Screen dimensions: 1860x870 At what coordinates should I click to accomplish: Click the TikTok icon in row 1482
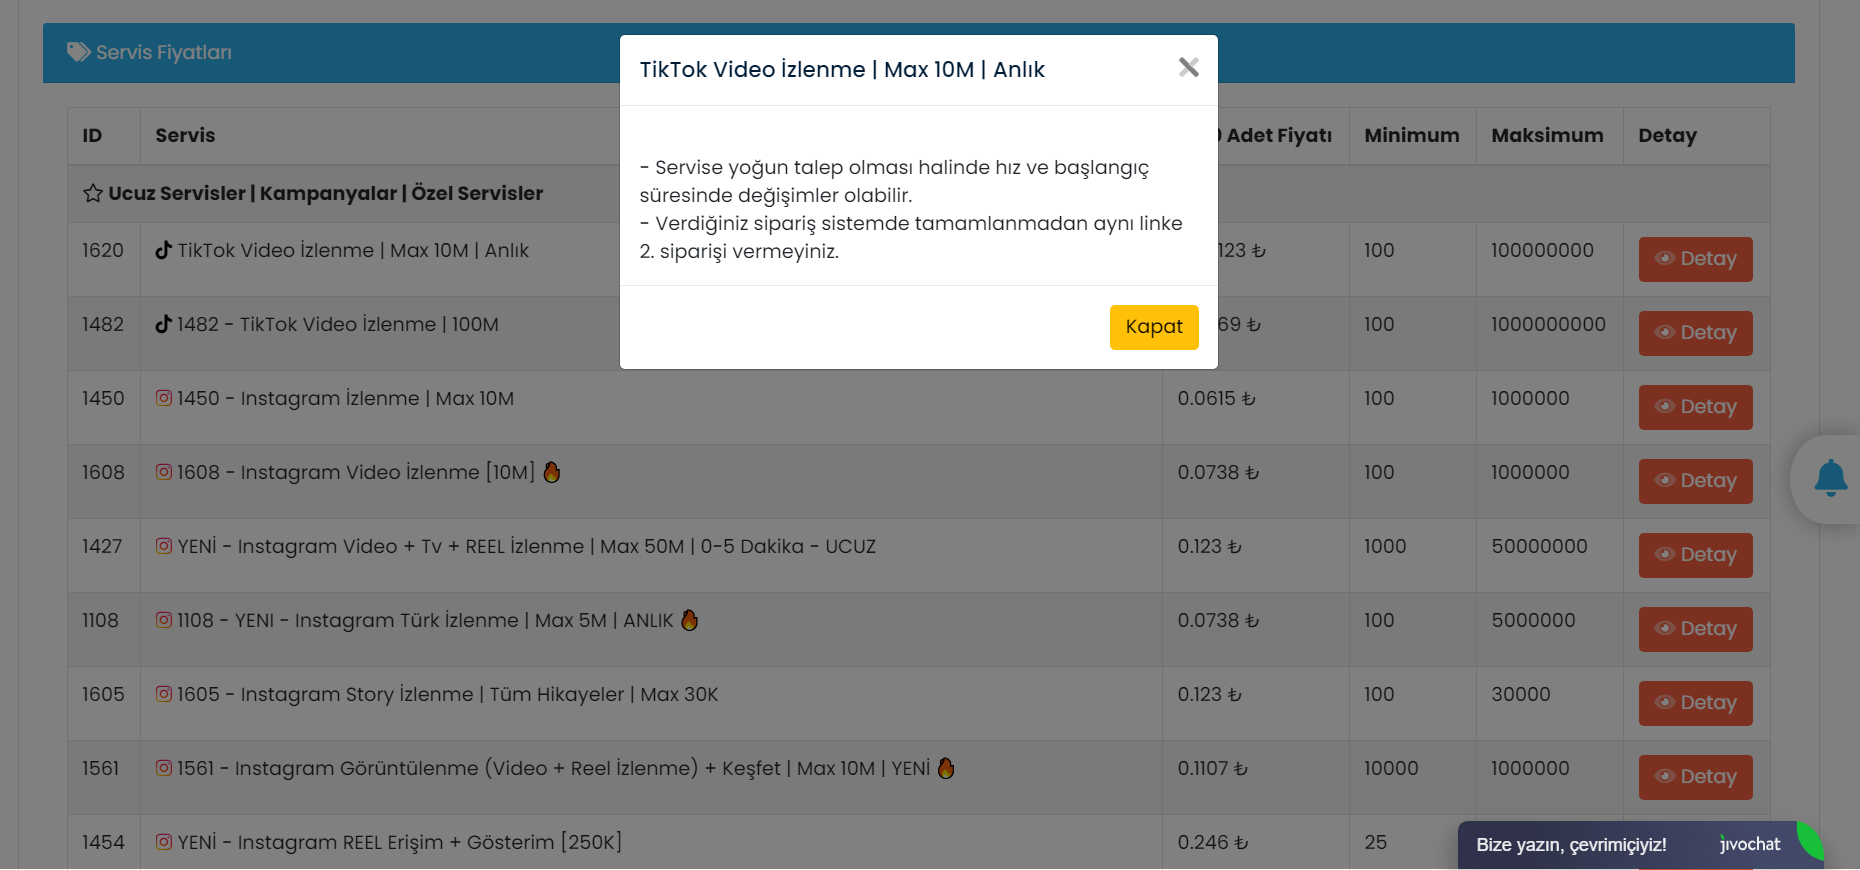pyautogui.click(x=163, y=324)
